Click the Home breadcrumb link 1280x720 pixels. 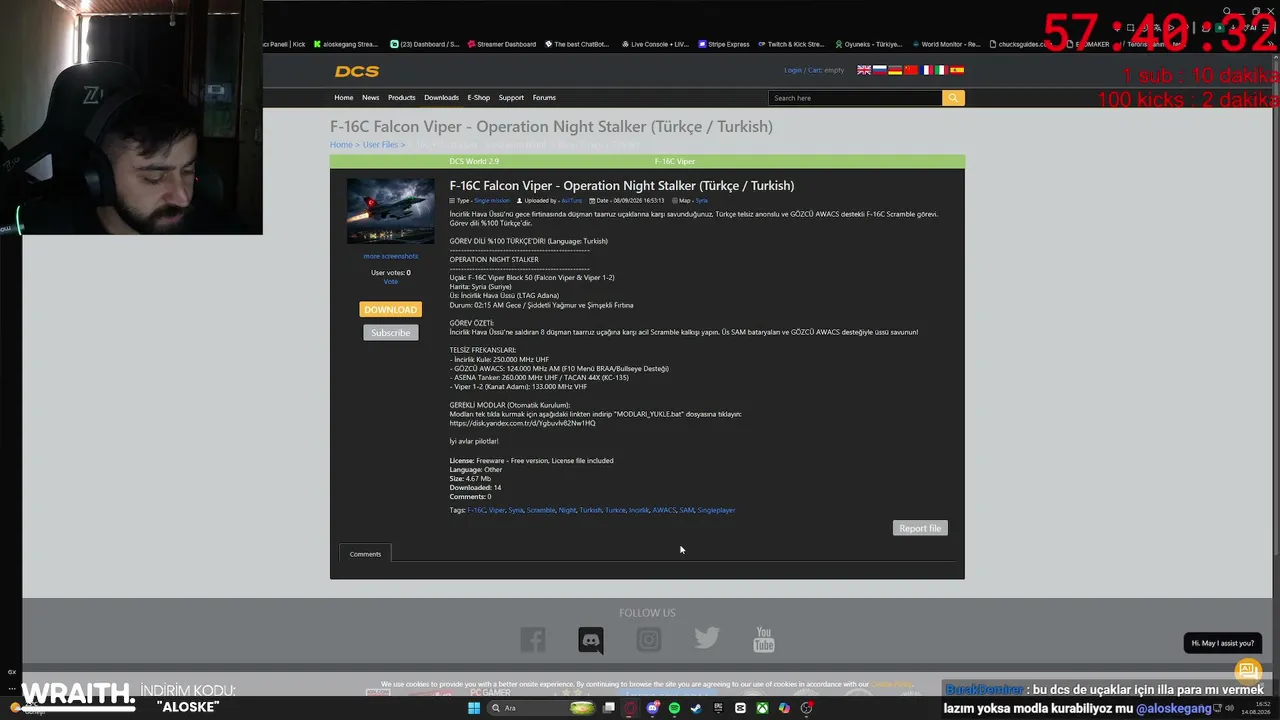point(341,145)
